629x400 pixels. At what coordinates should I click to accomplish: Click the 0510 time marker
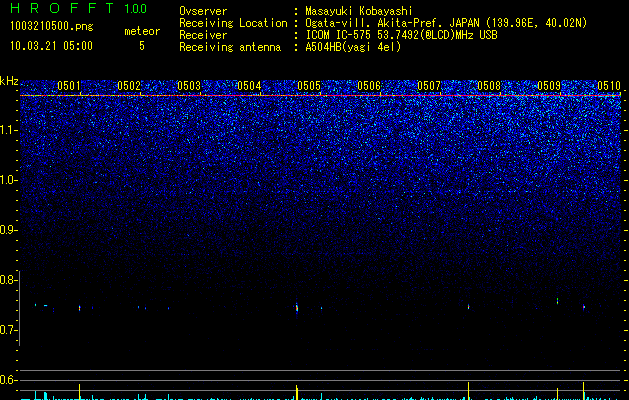point(609,86)
